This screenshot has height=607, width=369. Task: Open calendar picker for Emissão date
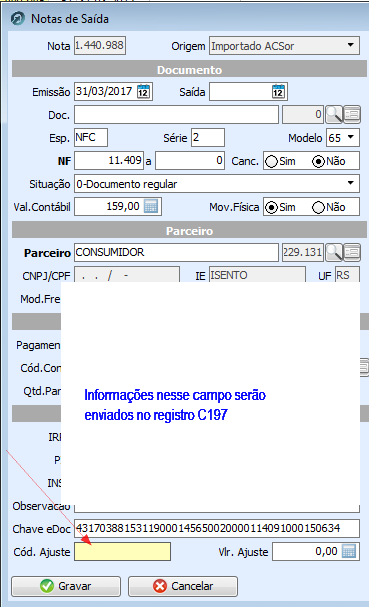143,92
